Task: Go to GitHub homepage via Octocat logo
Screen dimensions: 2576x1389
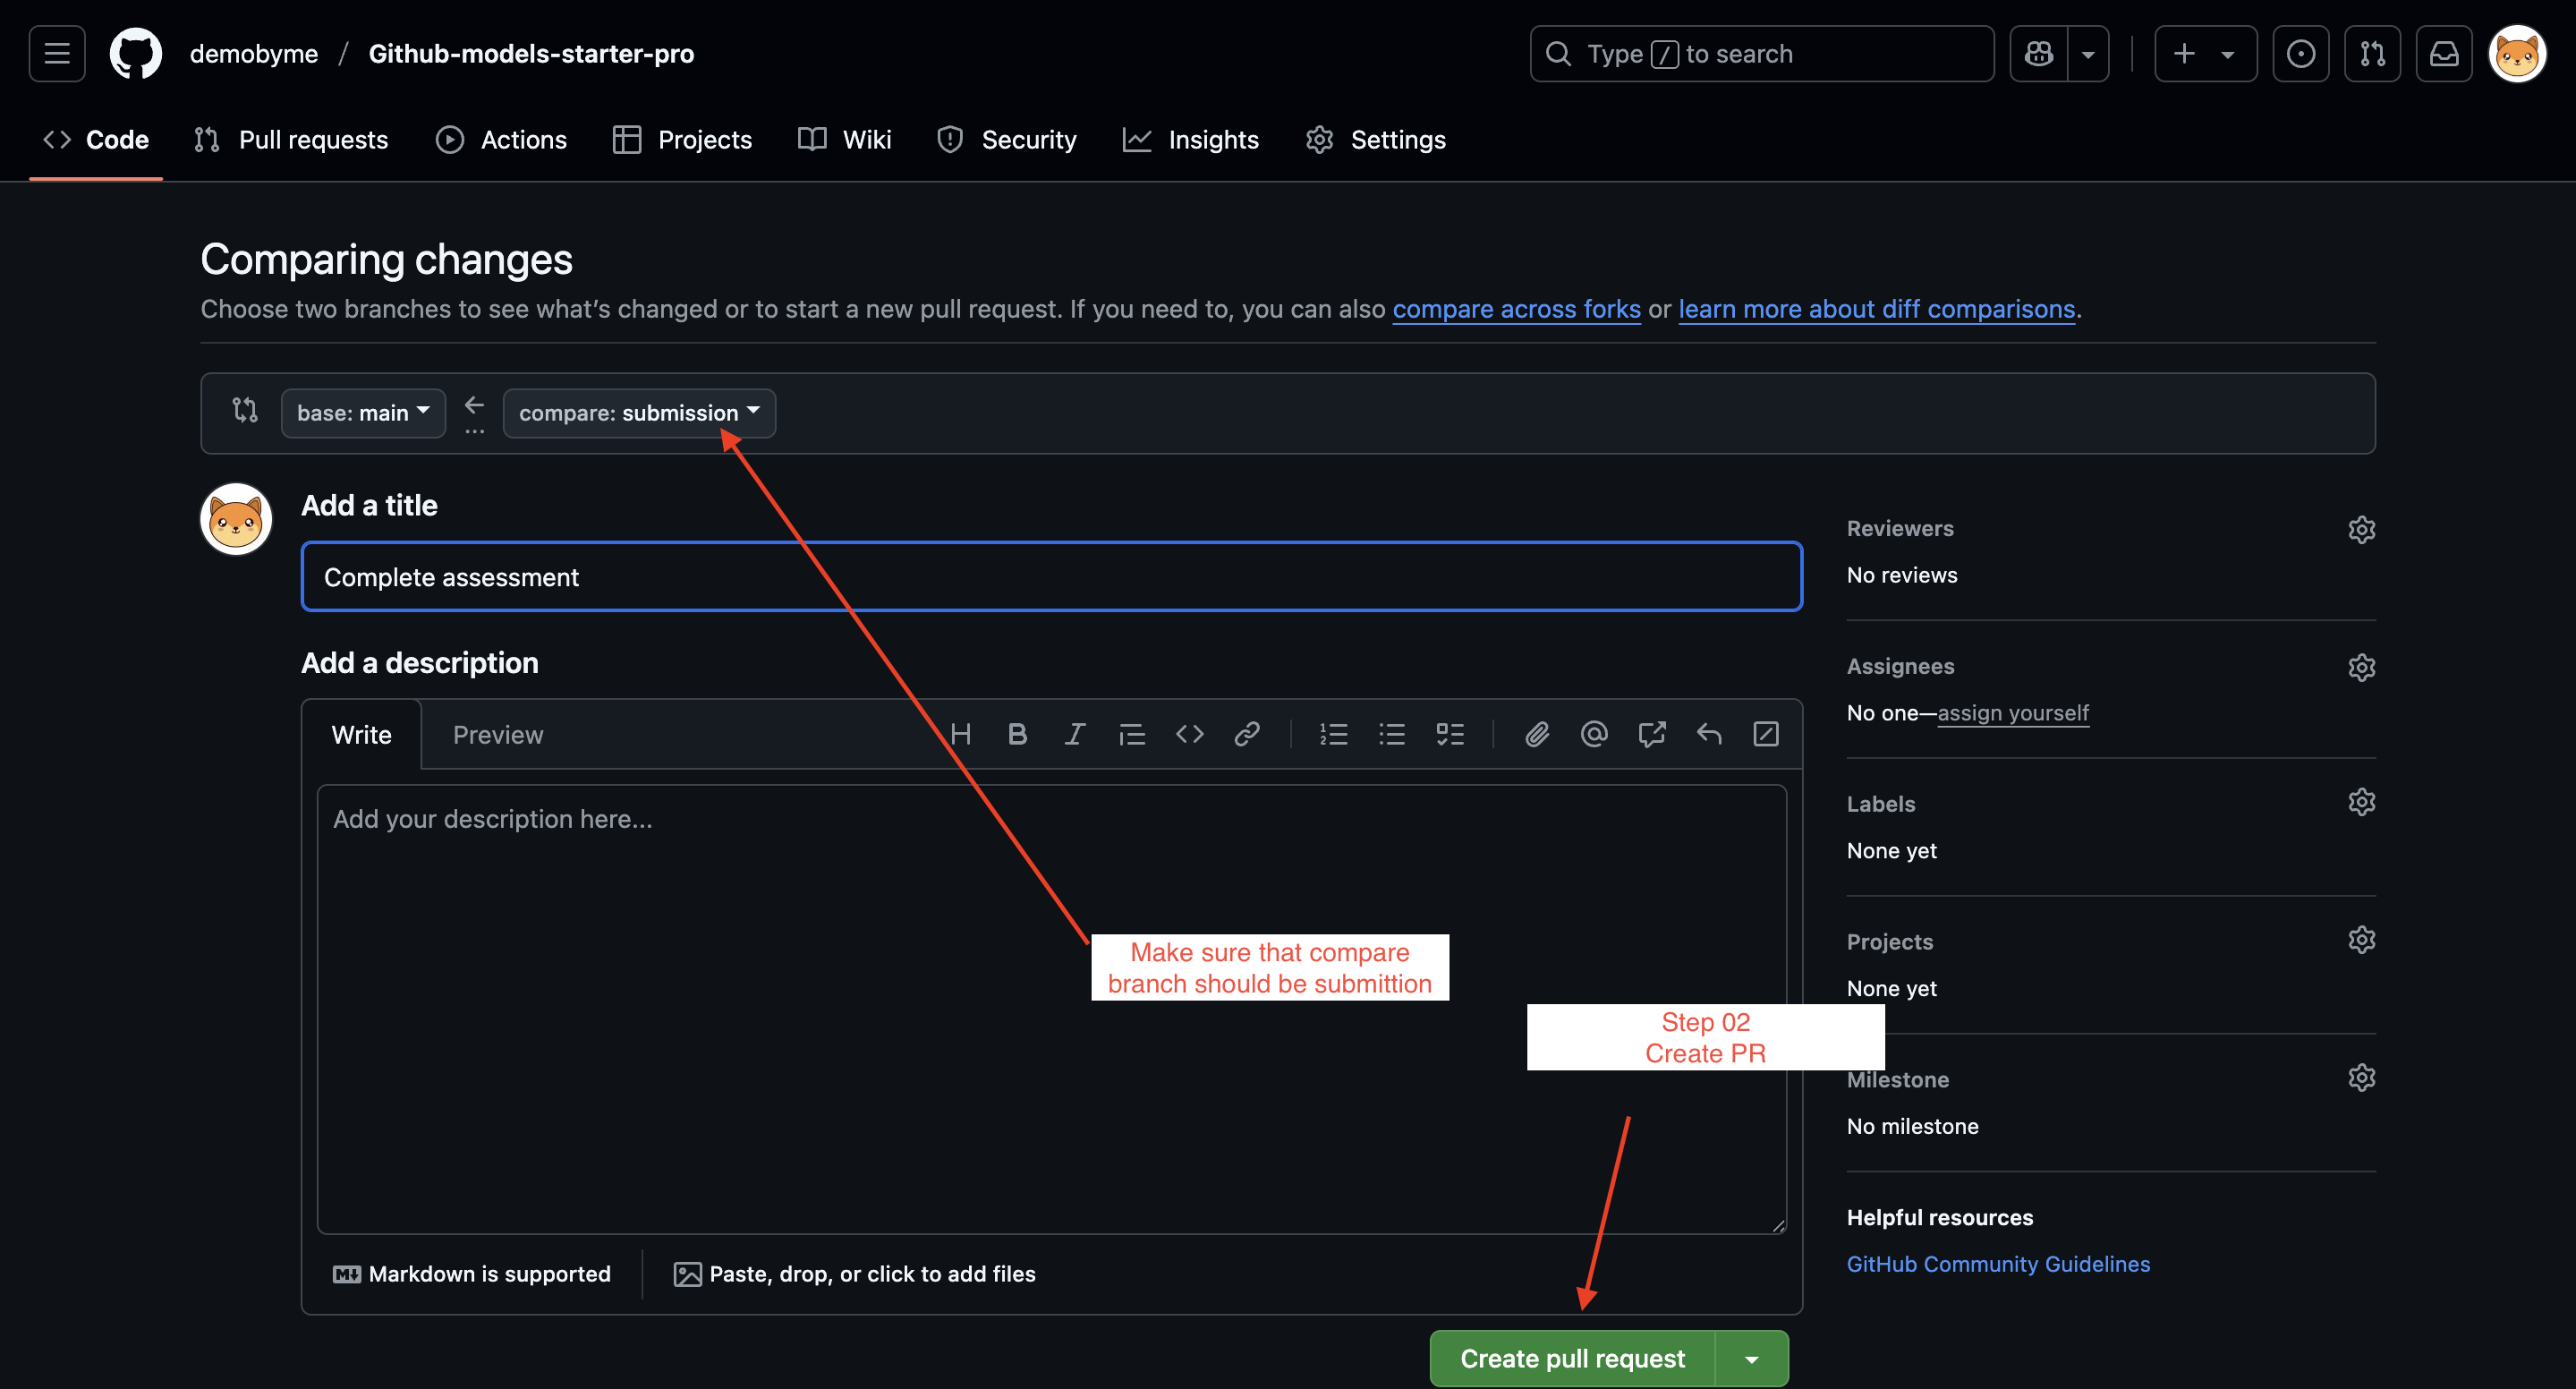Action: (136, 53)
